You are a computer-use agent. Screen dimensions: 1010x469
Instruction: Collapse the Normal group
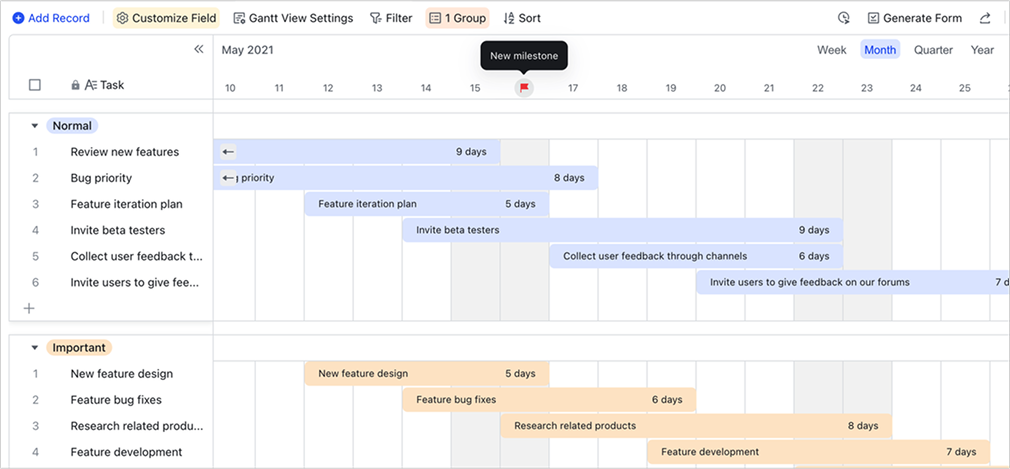click(35, 126)
